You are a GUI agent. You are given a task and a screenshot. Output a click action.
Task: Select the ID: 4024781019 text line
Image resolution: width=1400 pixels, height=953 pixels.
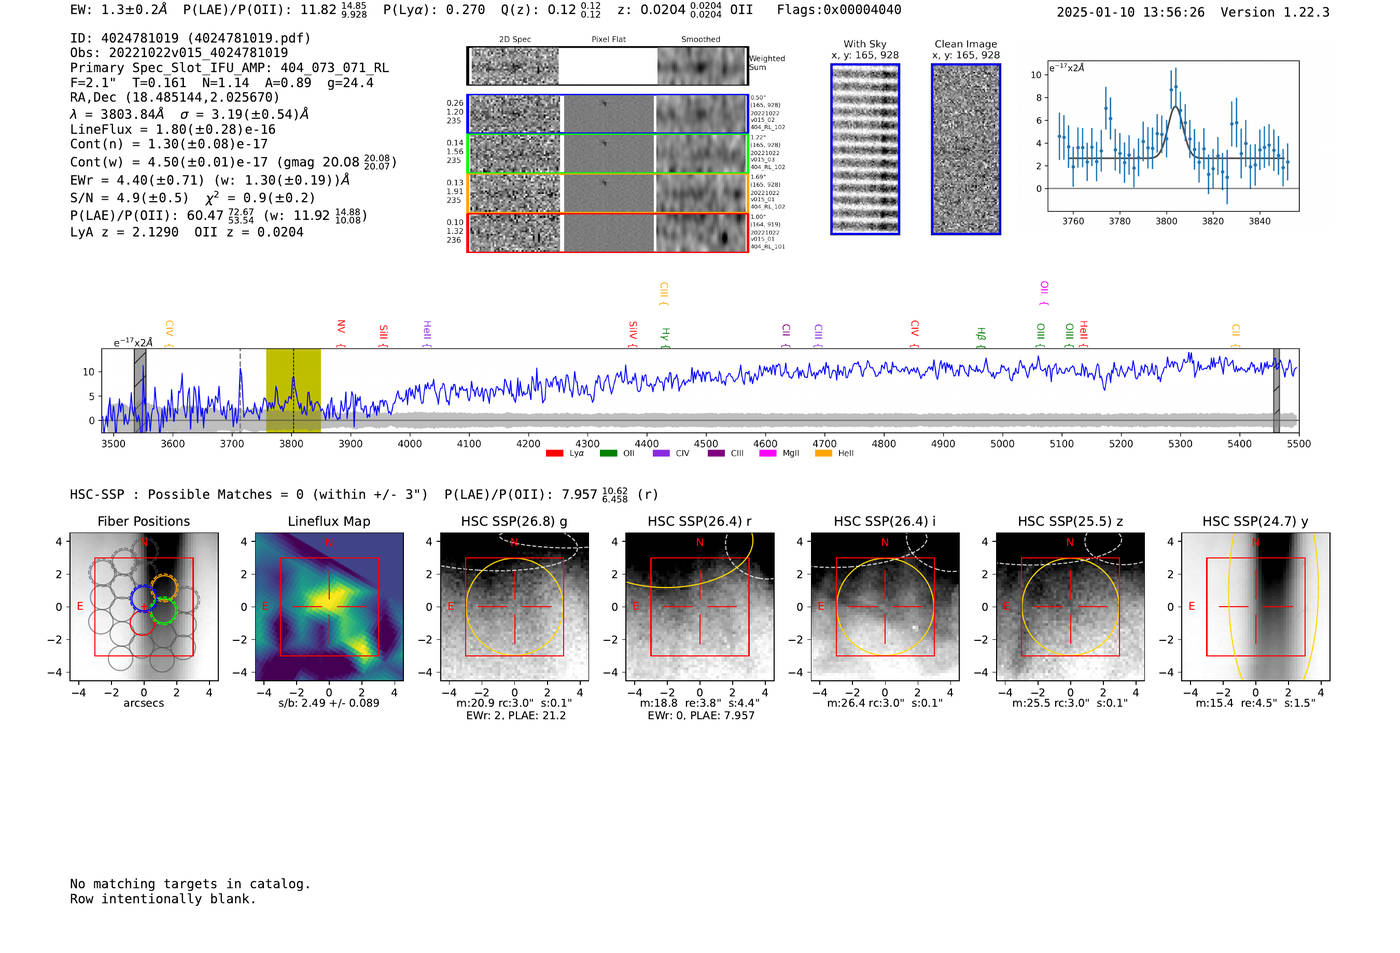(x=190, y=38)
